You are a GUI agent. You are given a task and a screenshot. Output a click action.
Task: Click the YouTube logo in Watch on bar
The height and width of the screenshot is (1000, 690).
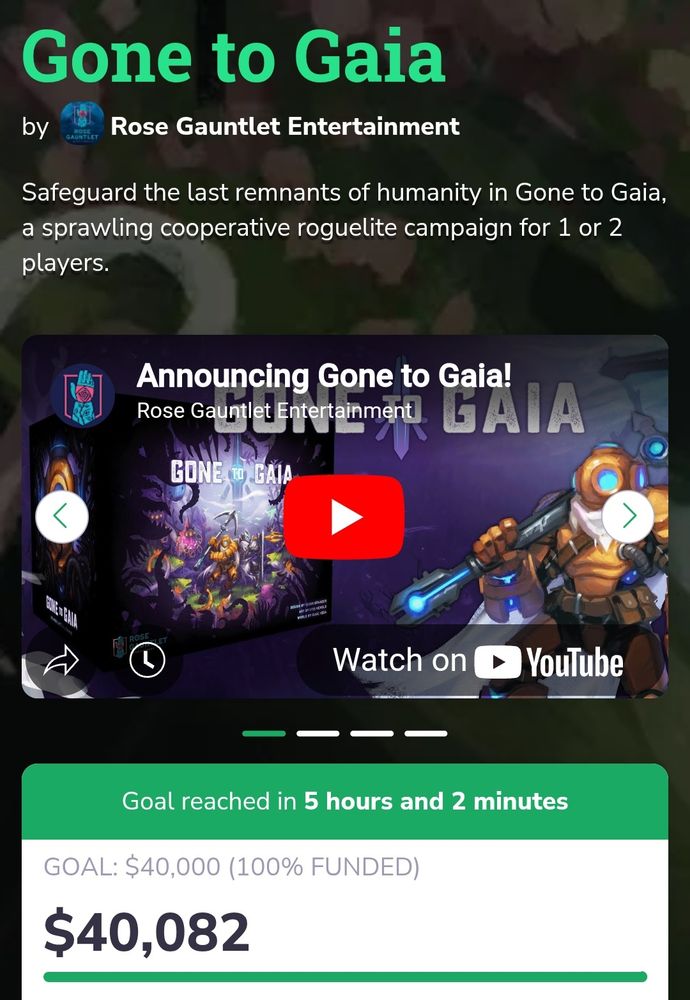tap(549, 662)
